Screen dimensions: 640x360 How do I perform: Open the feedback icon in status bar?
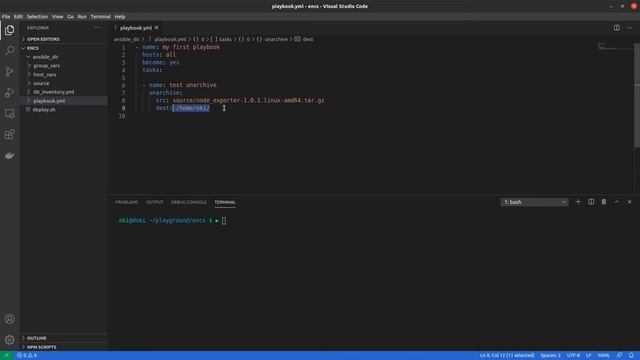click(619, 356)
